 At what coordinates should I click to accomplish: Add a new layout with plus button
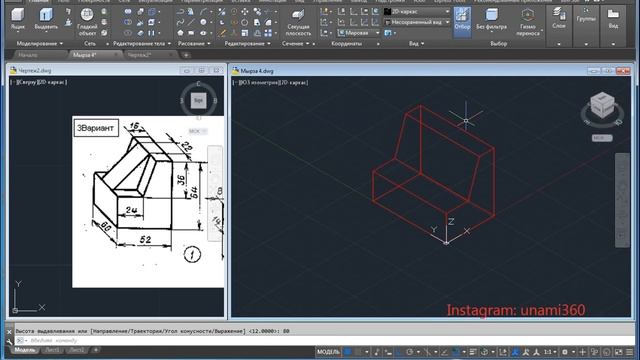[96, 350]
